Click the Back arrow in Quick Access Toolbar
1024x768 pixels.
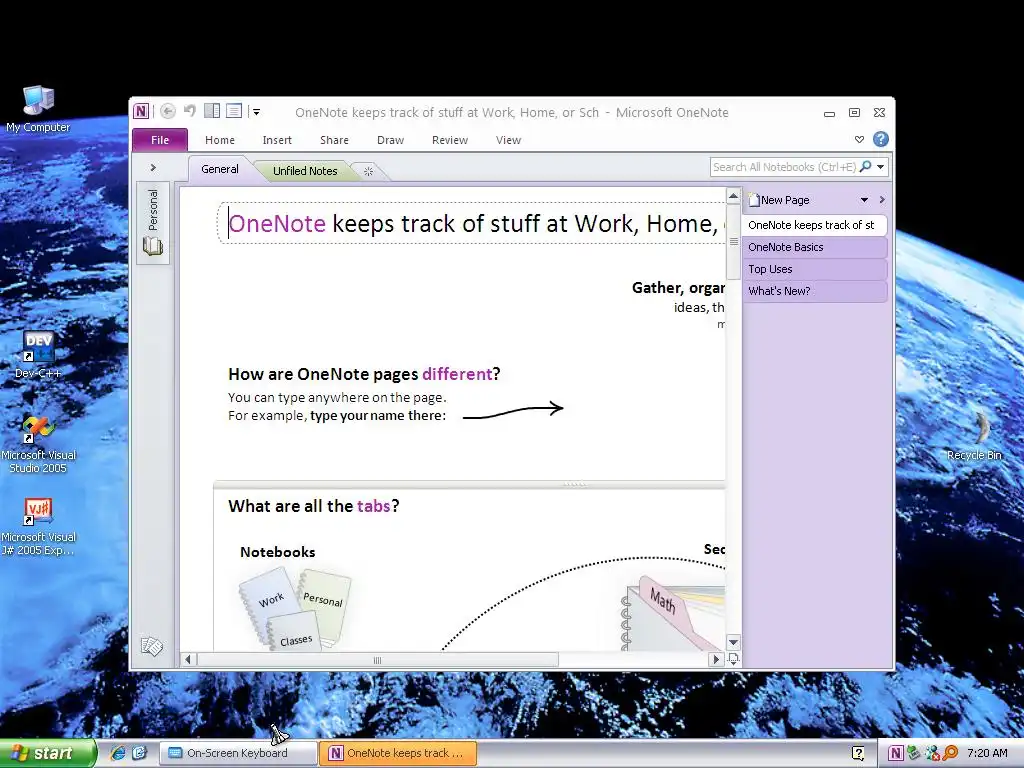point(168,112)
